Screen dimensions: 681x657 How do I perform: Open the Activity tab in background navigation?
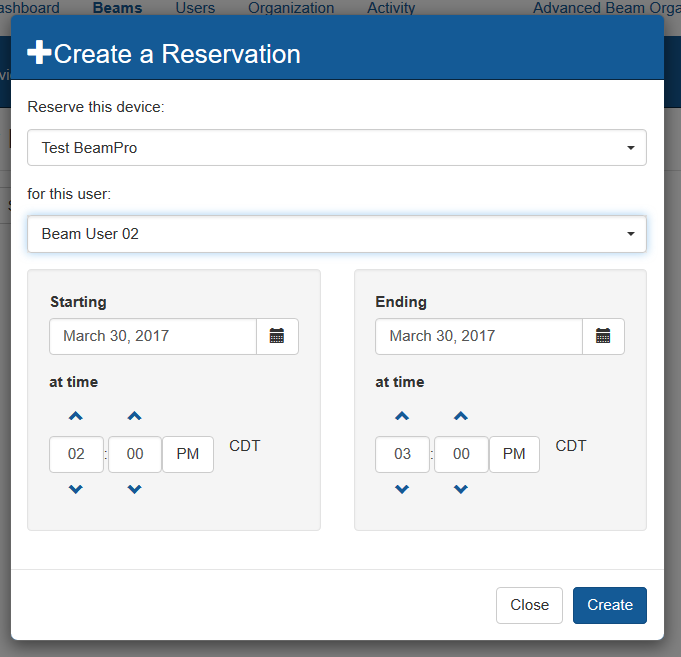click(x=391, y=8)
